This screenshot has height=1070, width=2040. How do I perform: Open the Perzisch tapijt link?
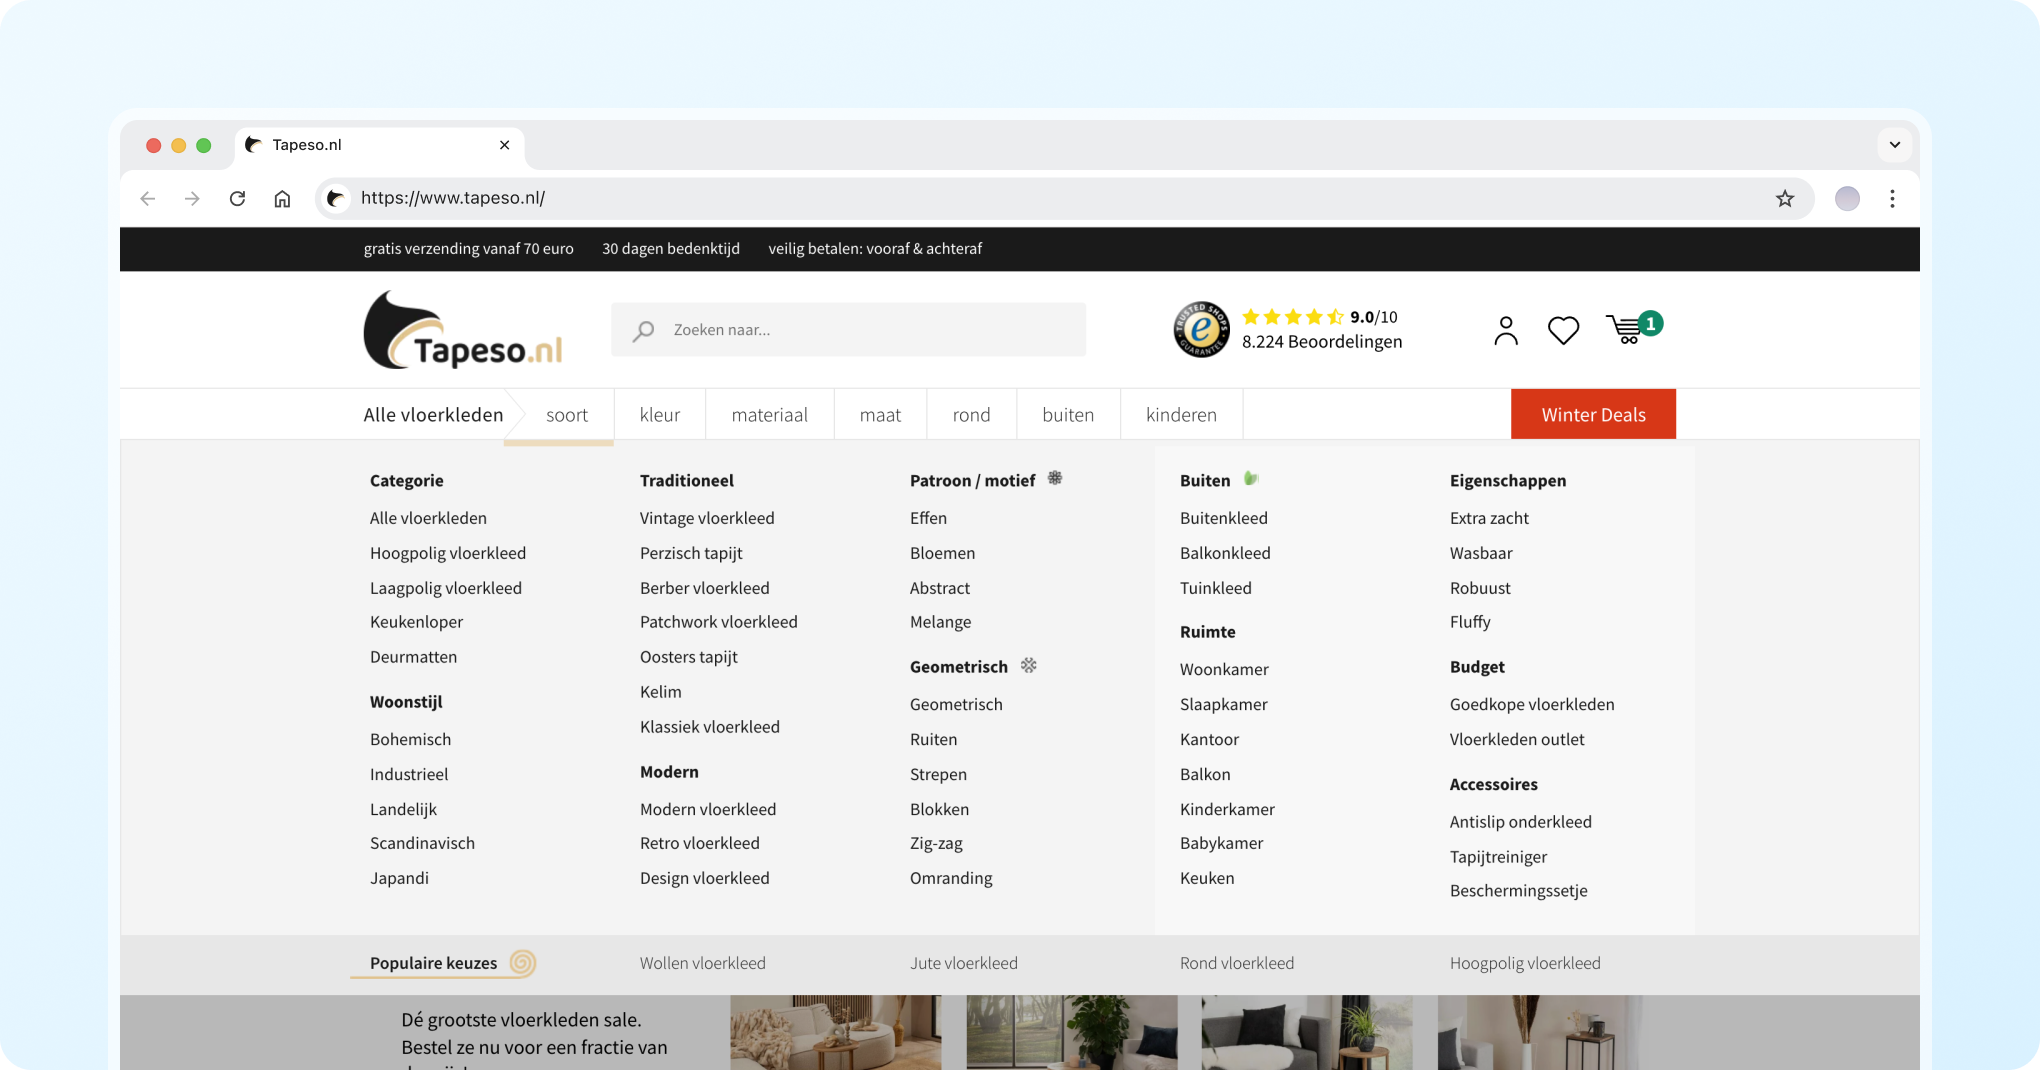click(x=691, y=553)
